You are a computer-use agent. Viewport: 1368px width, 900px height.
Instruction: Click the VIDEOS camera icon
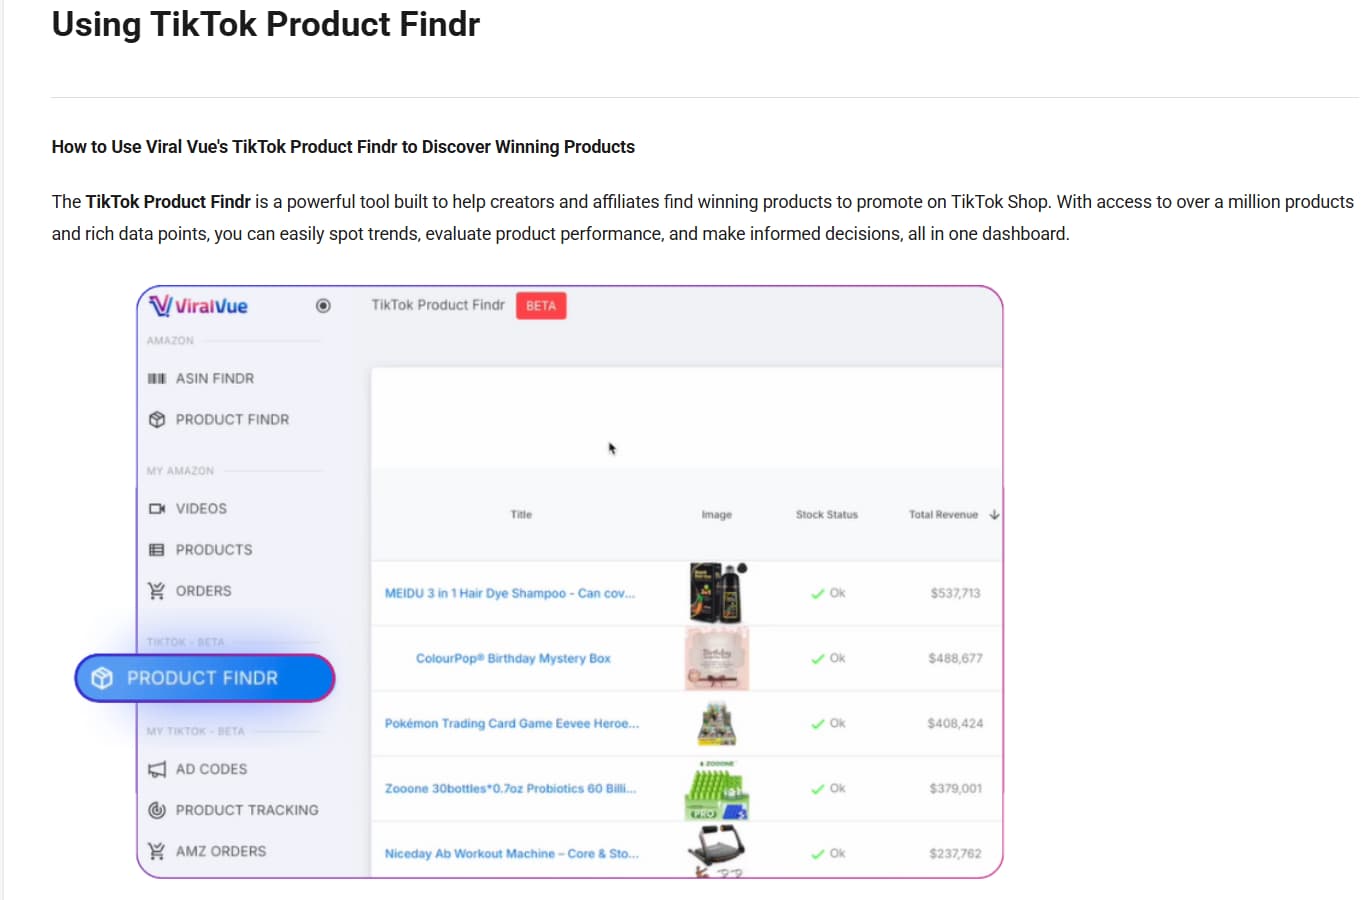click(157, 509)
